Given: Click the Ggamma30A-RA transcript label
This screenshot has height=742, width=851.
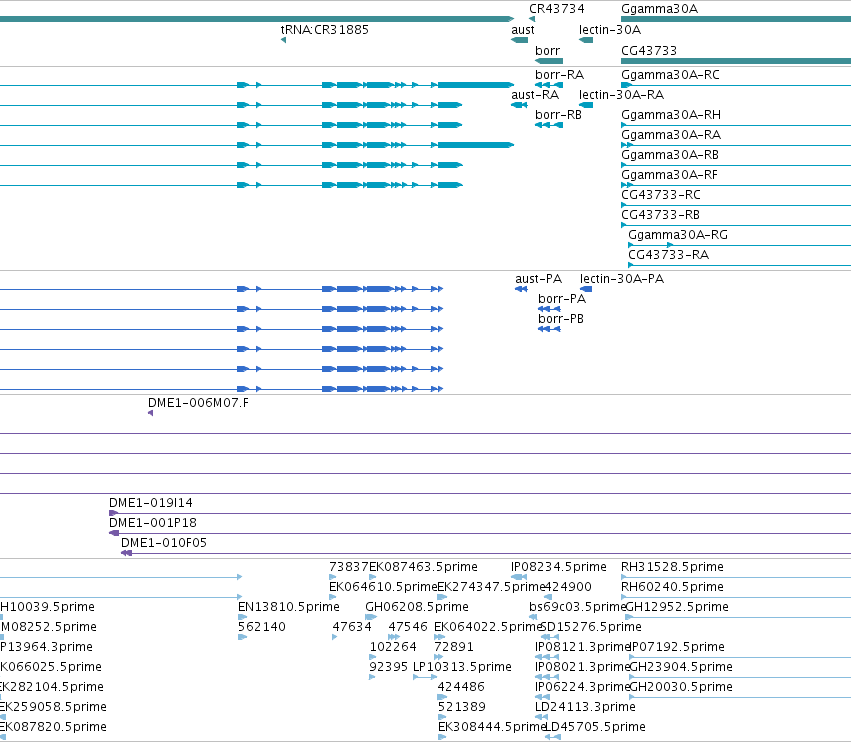Looking at the screenshot, I should [670, 135].
